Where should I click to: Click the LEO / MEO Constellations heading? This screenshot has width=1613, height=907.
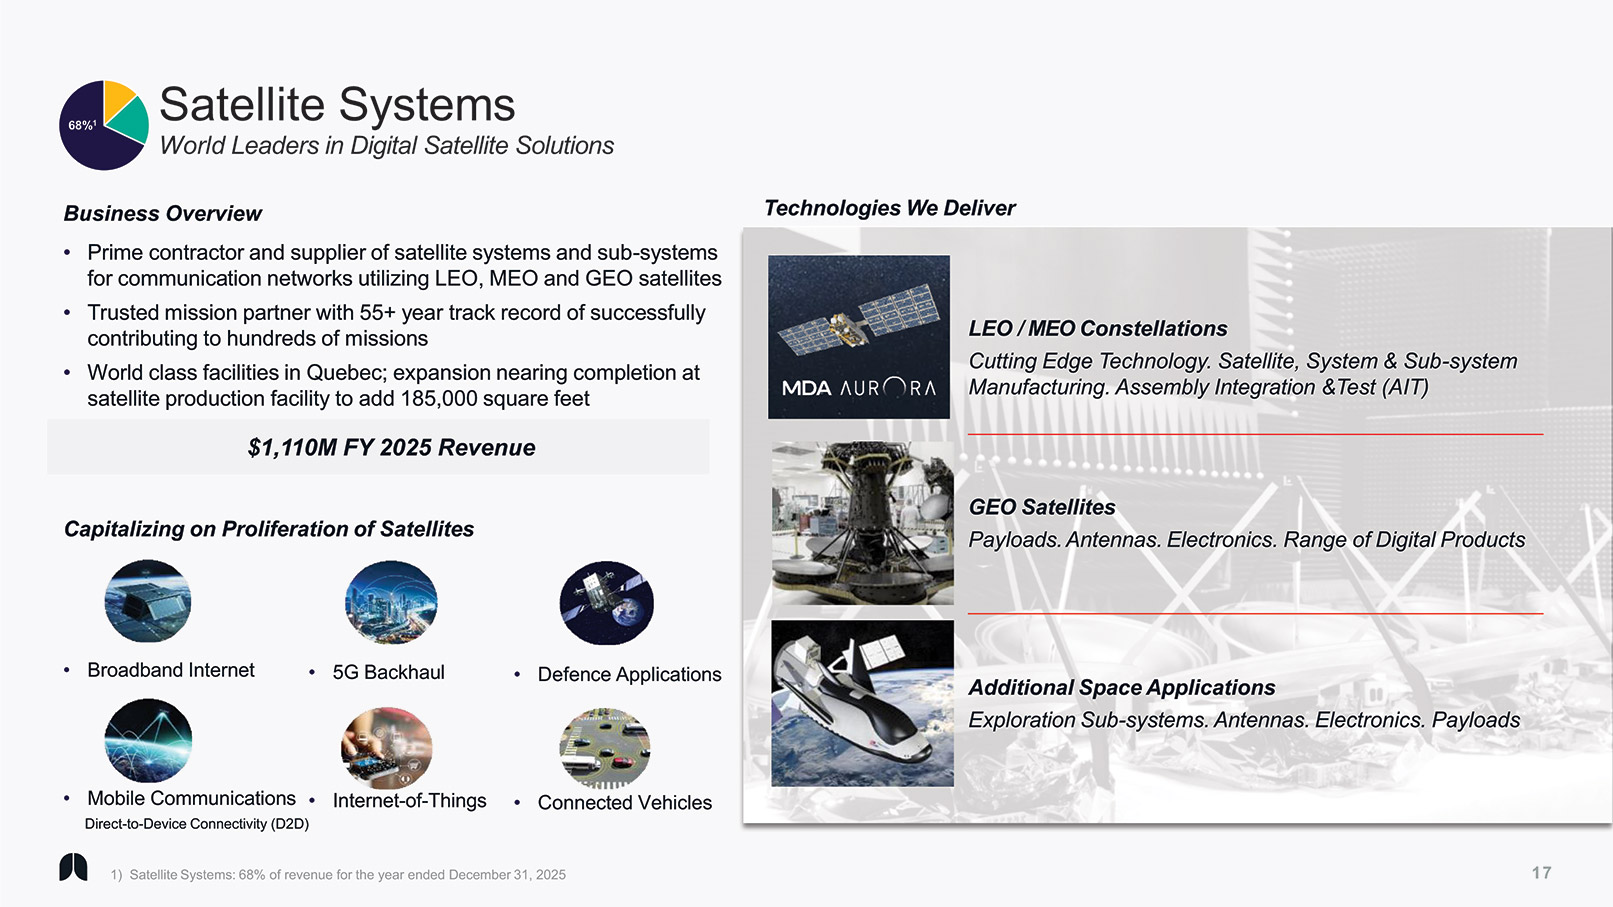[1097, 329]
